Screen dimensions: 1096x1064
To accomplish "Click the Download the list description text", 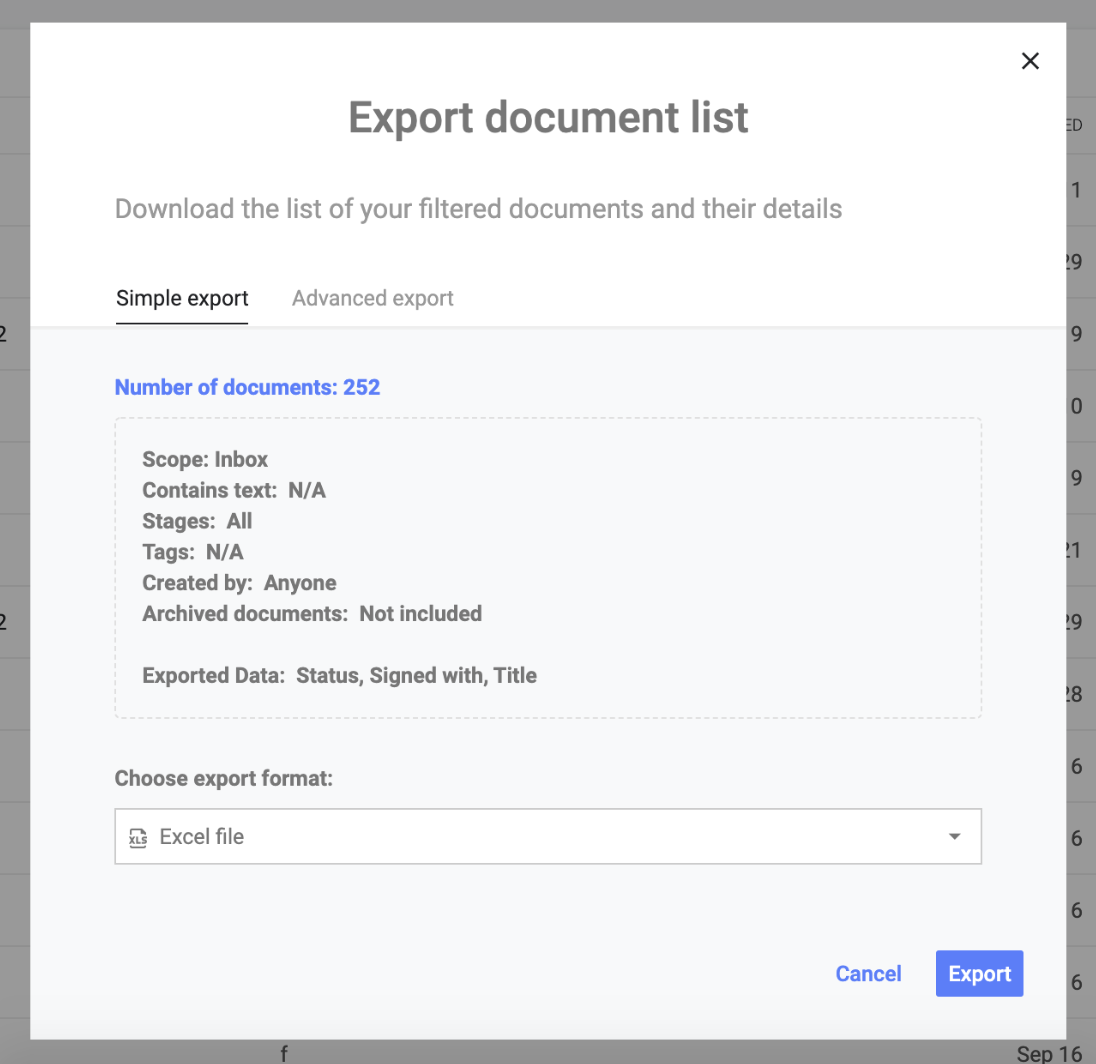I will pos(478,209).
